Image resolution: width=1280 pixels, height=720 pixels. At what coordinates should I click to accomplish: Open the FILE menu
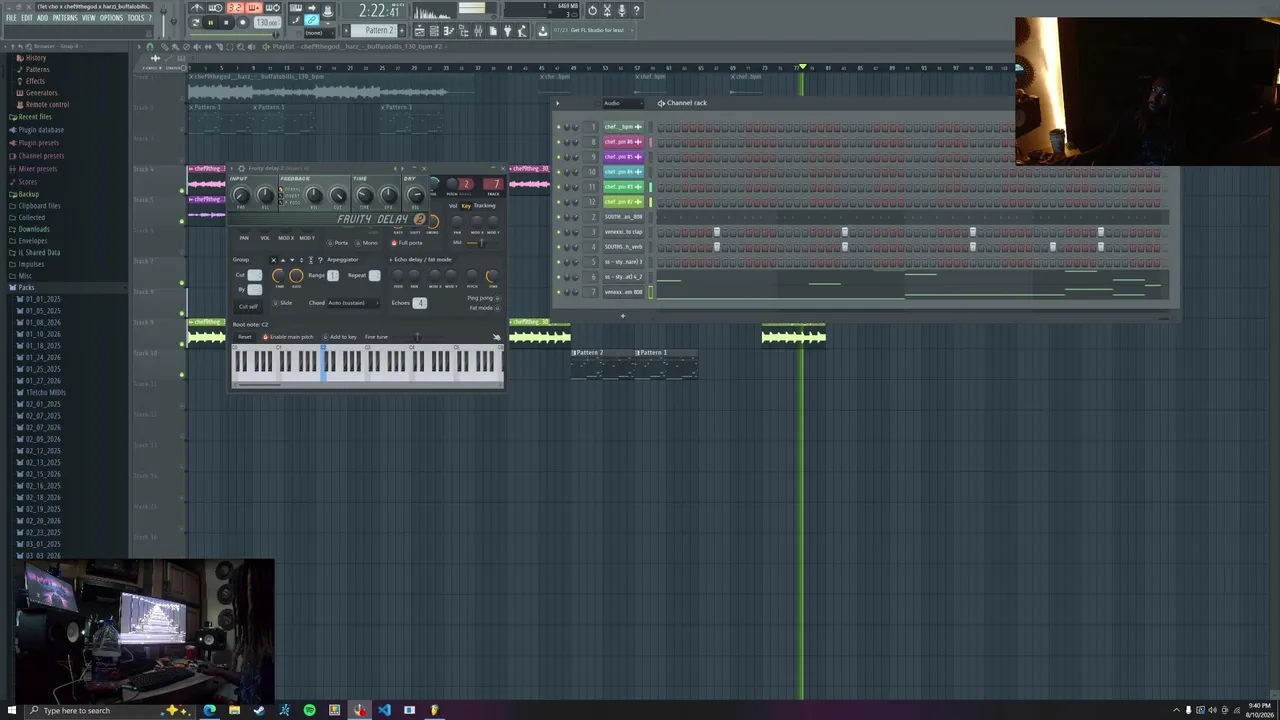[11, 18]
